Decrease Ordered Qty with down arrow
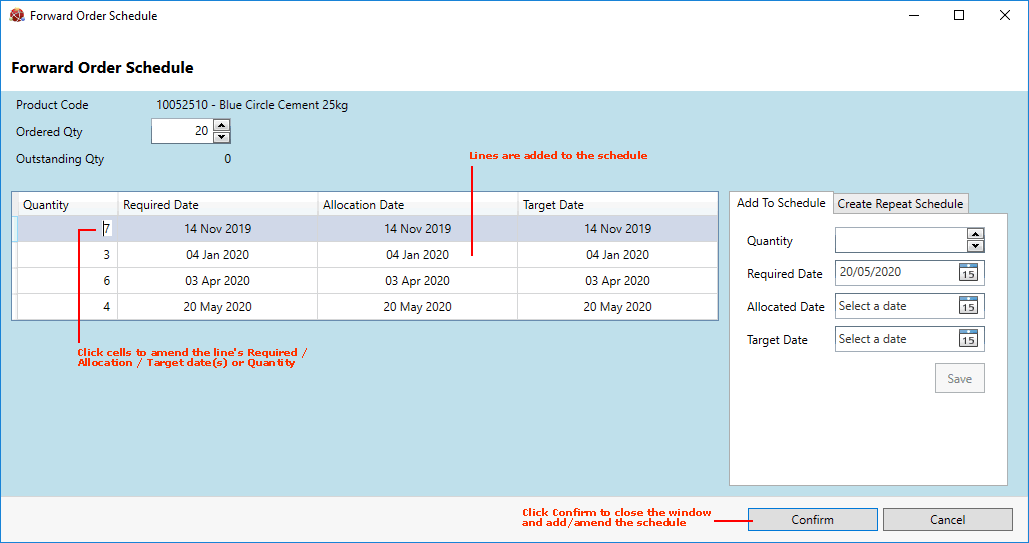The height and width of the screenshot is (543, 1029). click(x=222, y=137)
